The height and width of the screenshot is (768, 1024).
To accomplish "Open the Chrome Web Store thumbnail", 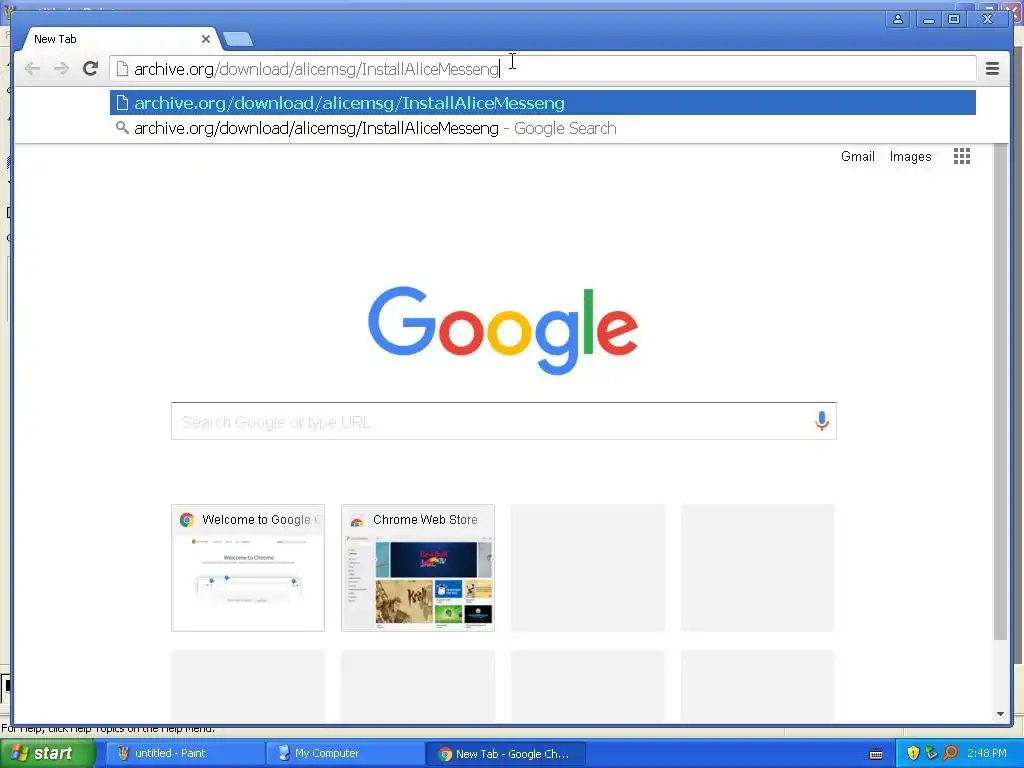I will tap(418, 568).
